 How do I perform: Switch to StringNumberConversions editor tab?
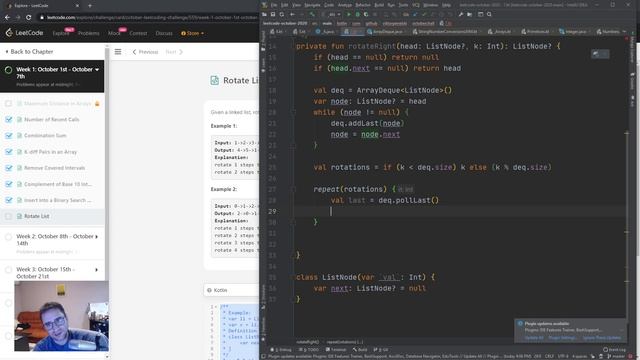click(447, 31)
